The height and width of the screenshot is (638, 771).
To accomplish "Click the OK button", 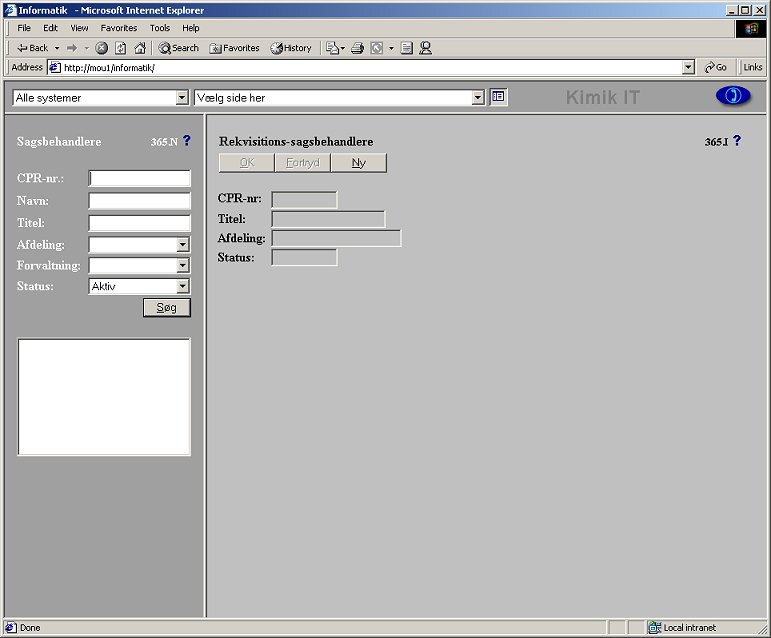I will (x=246, y=163).
